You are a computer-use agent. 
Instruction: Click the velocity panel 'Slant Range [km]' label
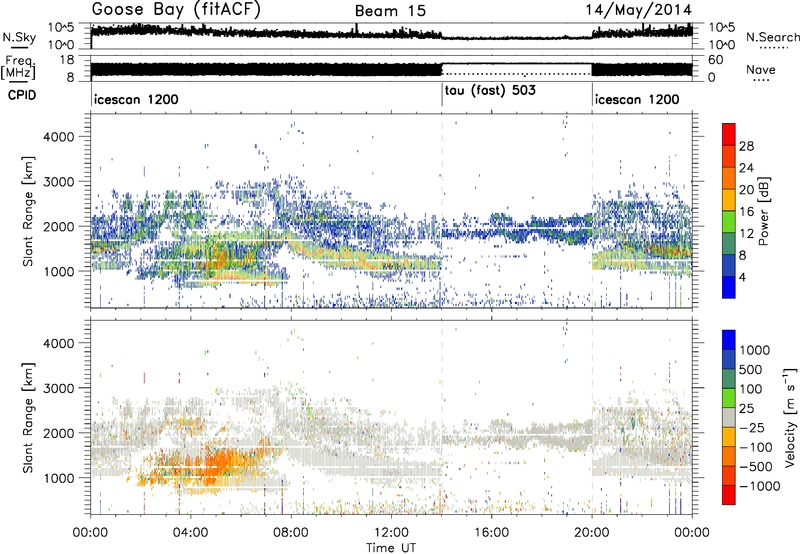click(x=28, y=417)
